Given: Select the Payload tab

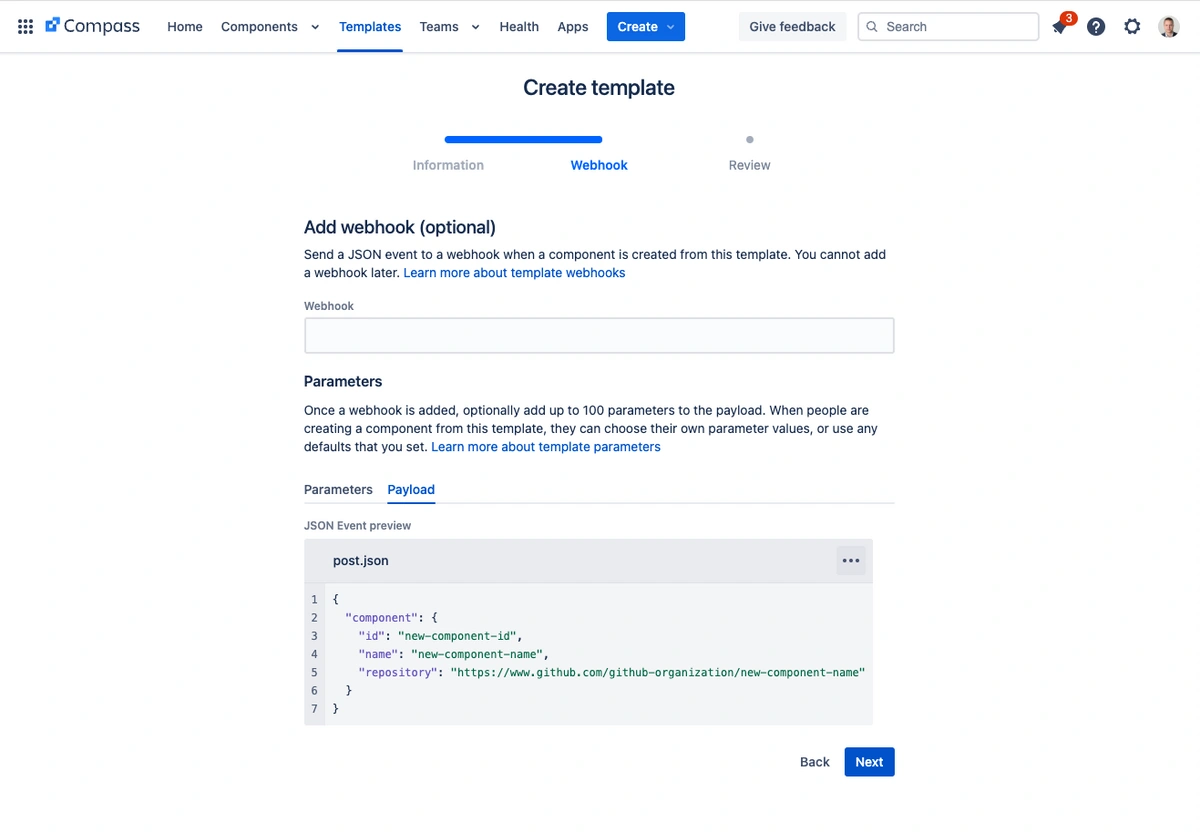Looking at the screenshot, I should point(411,490).
